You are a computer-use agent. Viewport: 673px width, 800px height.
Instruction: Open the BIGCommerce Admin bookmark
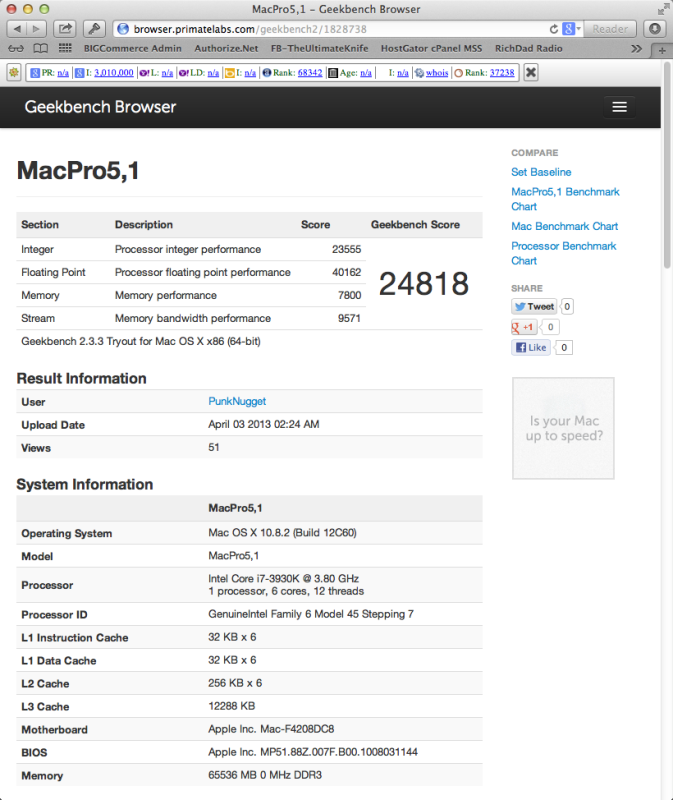[x=133, y=48]
